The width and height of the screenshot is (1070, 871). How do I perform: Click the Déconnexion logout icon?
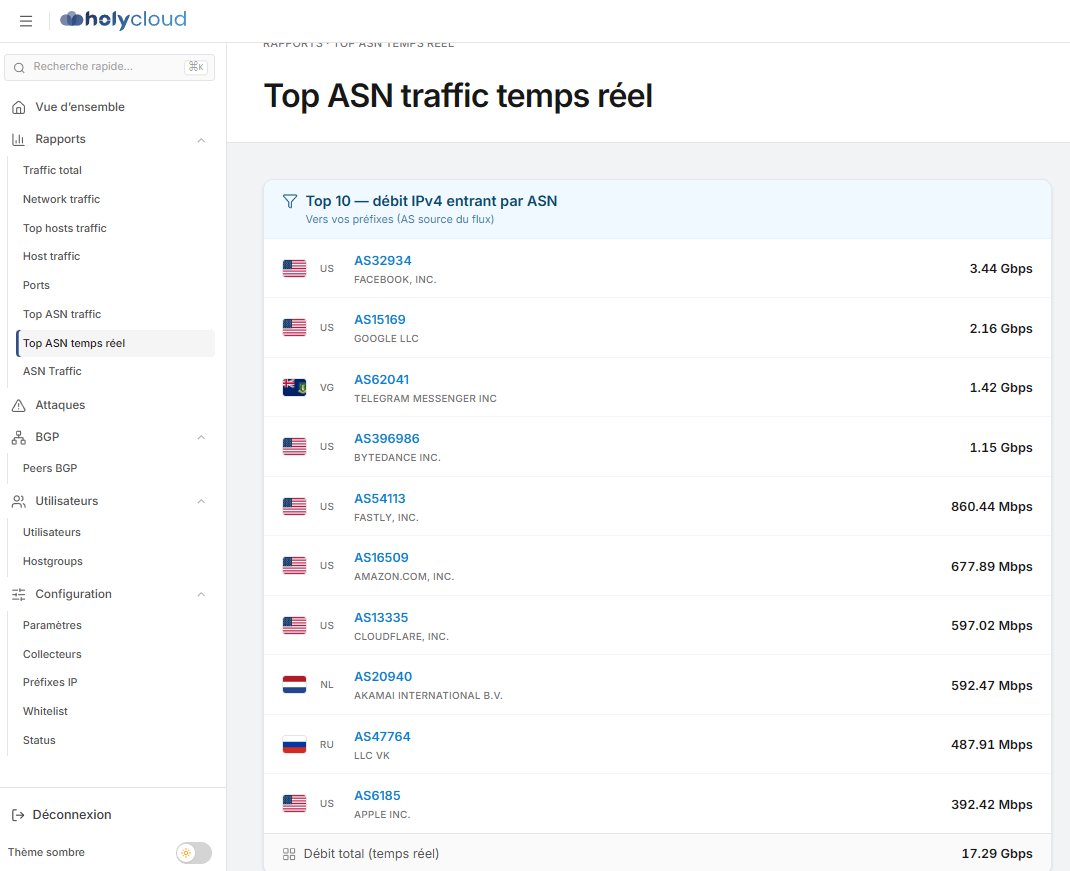point(18,815)
